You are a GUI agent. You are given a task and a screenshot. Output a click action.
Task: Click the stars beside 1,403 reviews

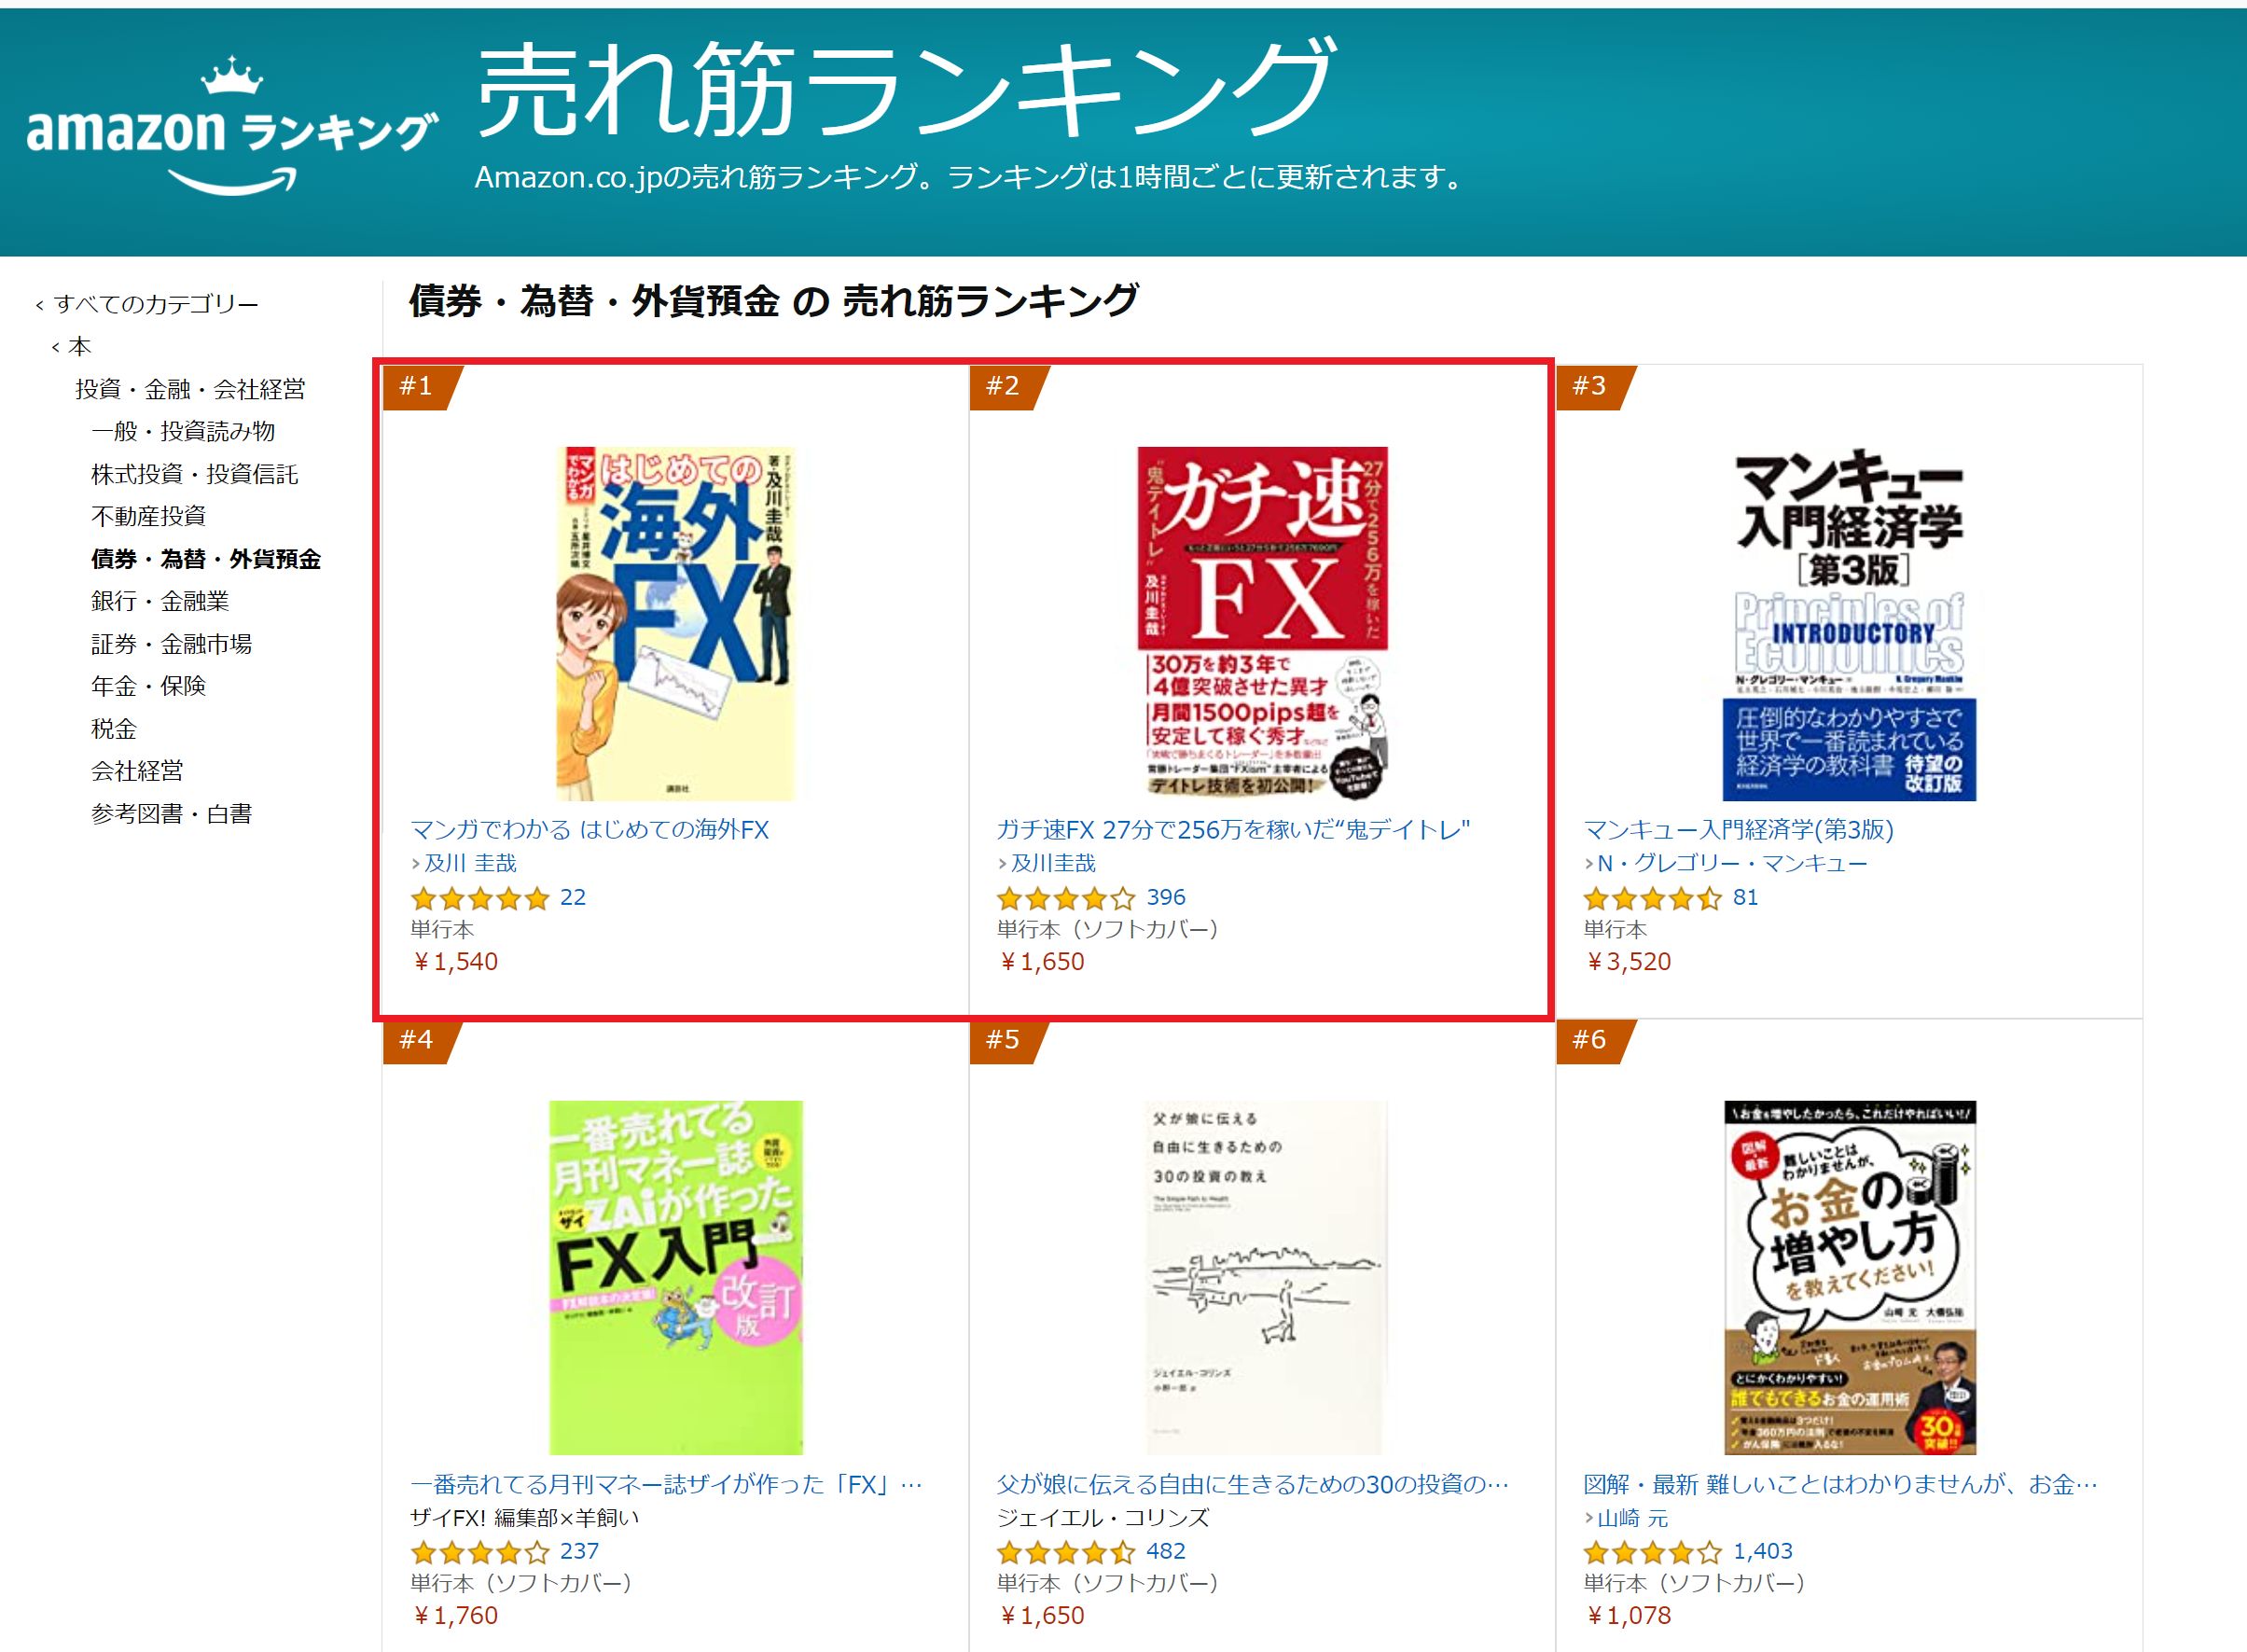[1653, 1552]
